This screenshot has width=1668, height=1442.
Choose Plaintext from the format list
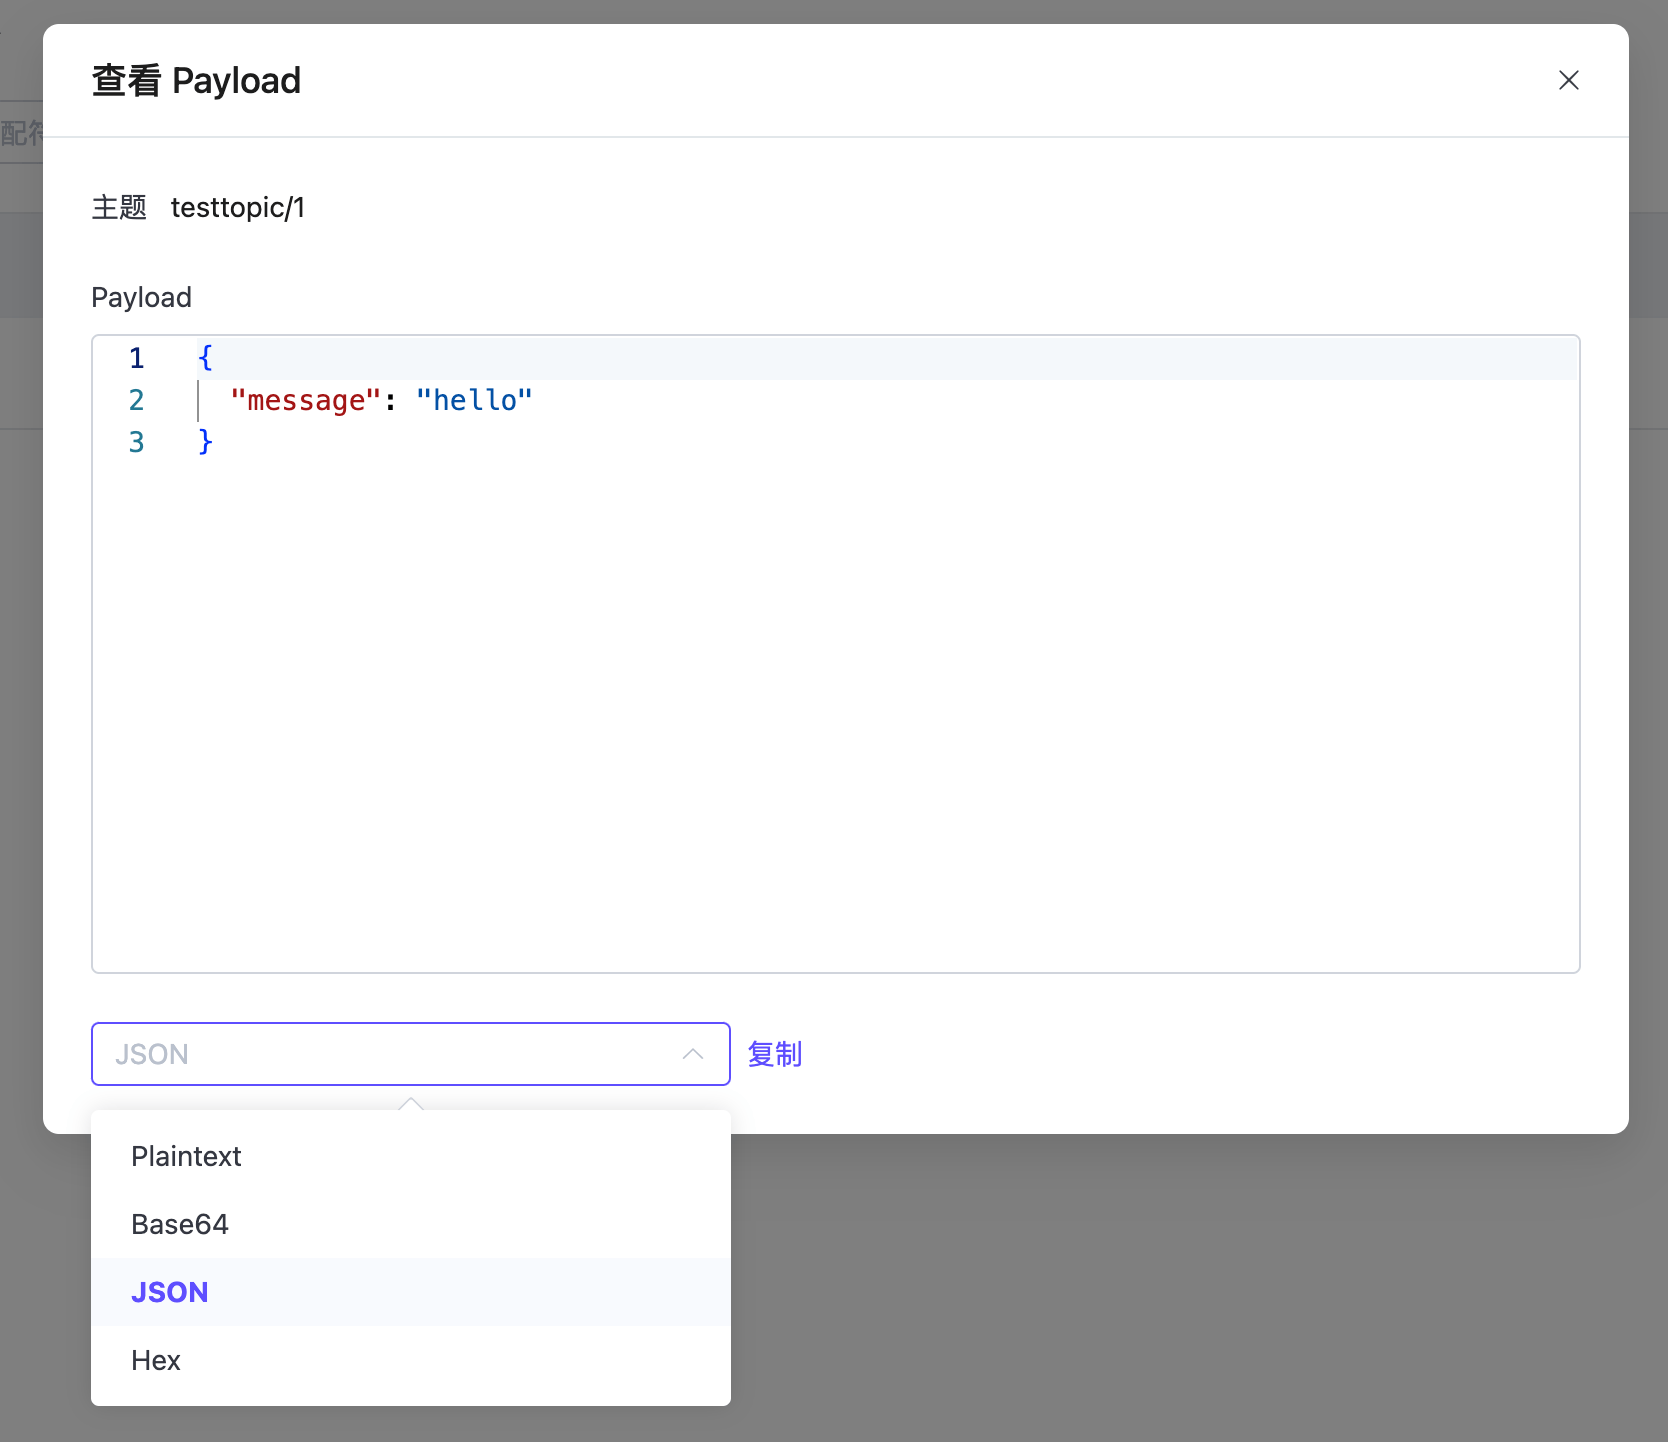click(186, 1156)
